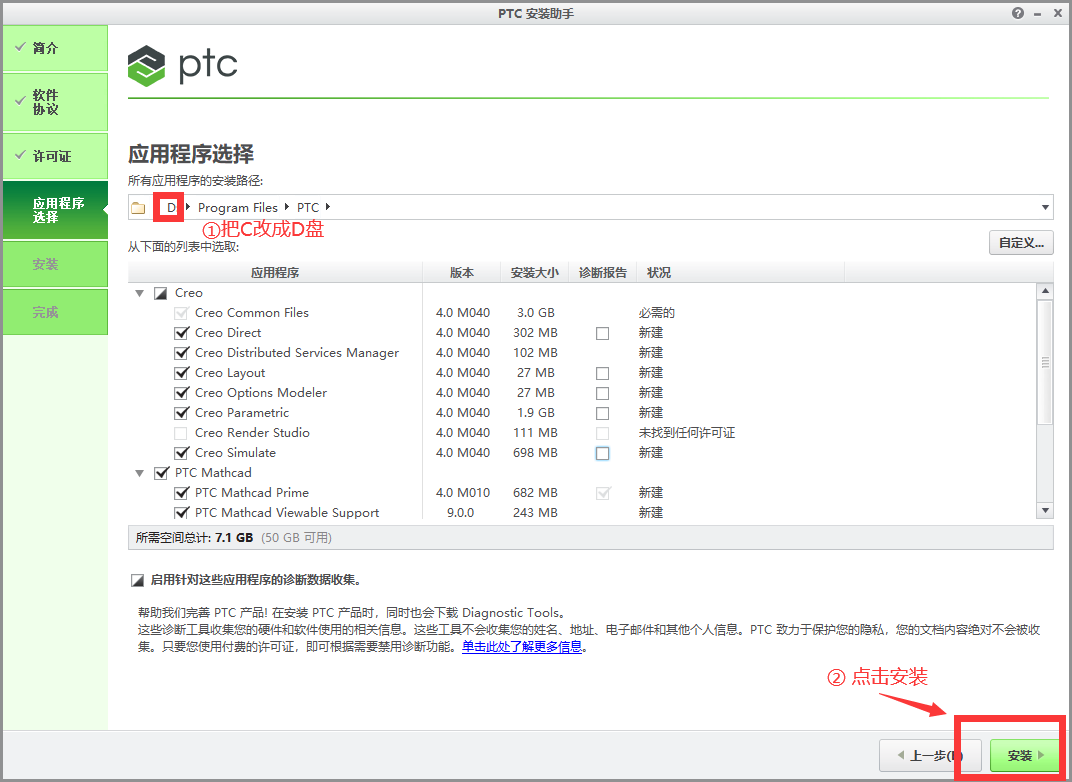Go to the 许可证 step

(55, 156)
